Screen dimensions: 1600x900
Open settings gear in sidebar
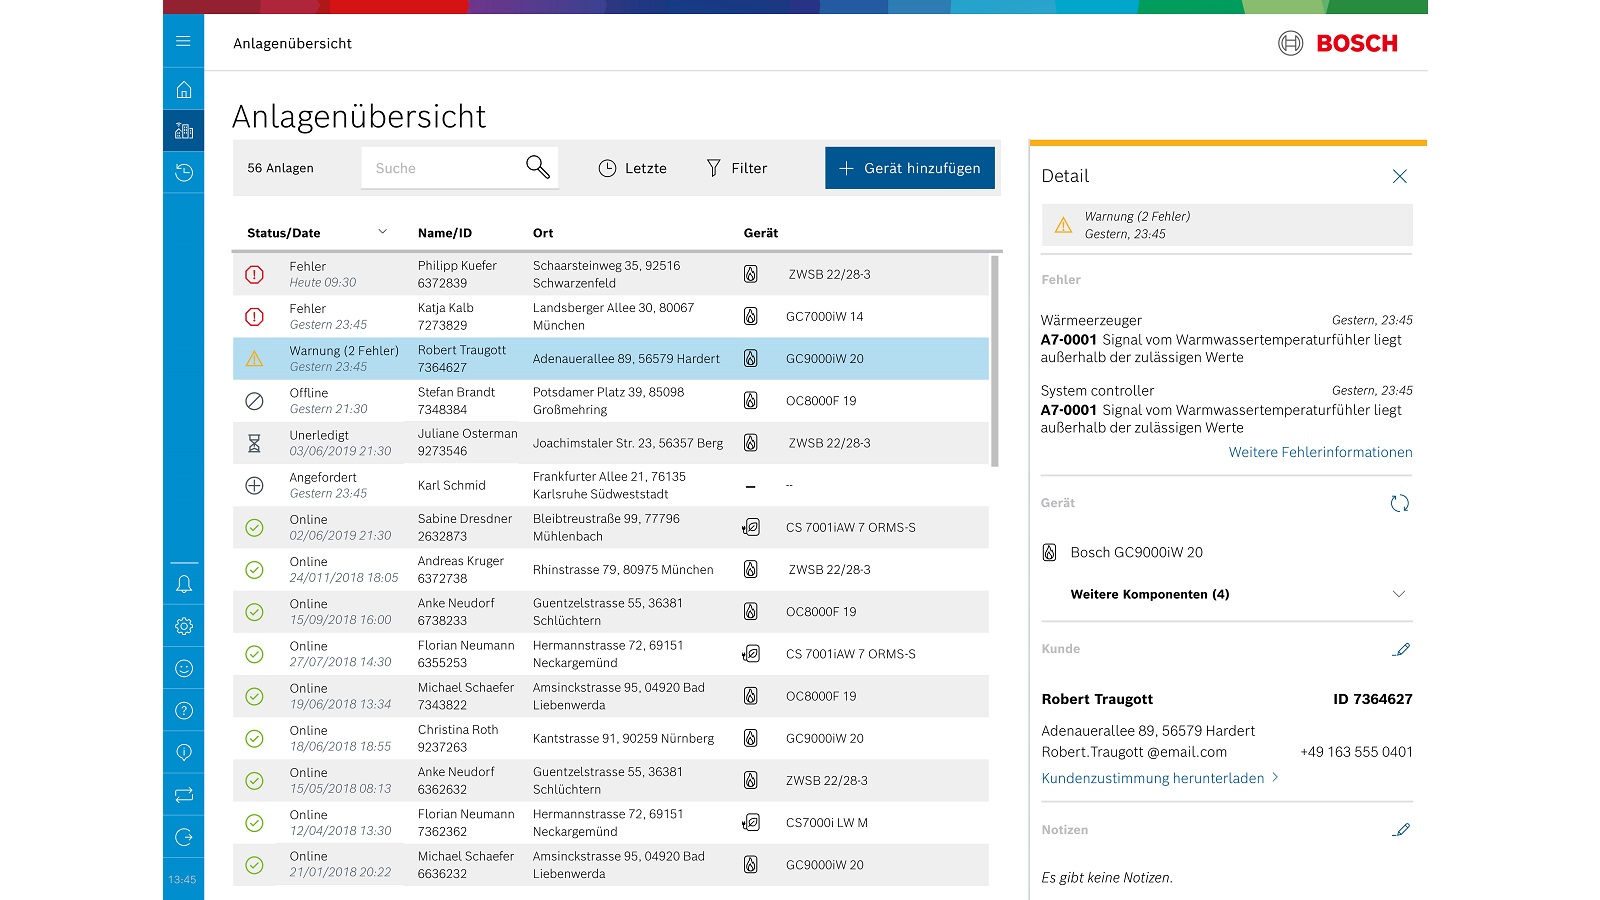tap(183, 626)
